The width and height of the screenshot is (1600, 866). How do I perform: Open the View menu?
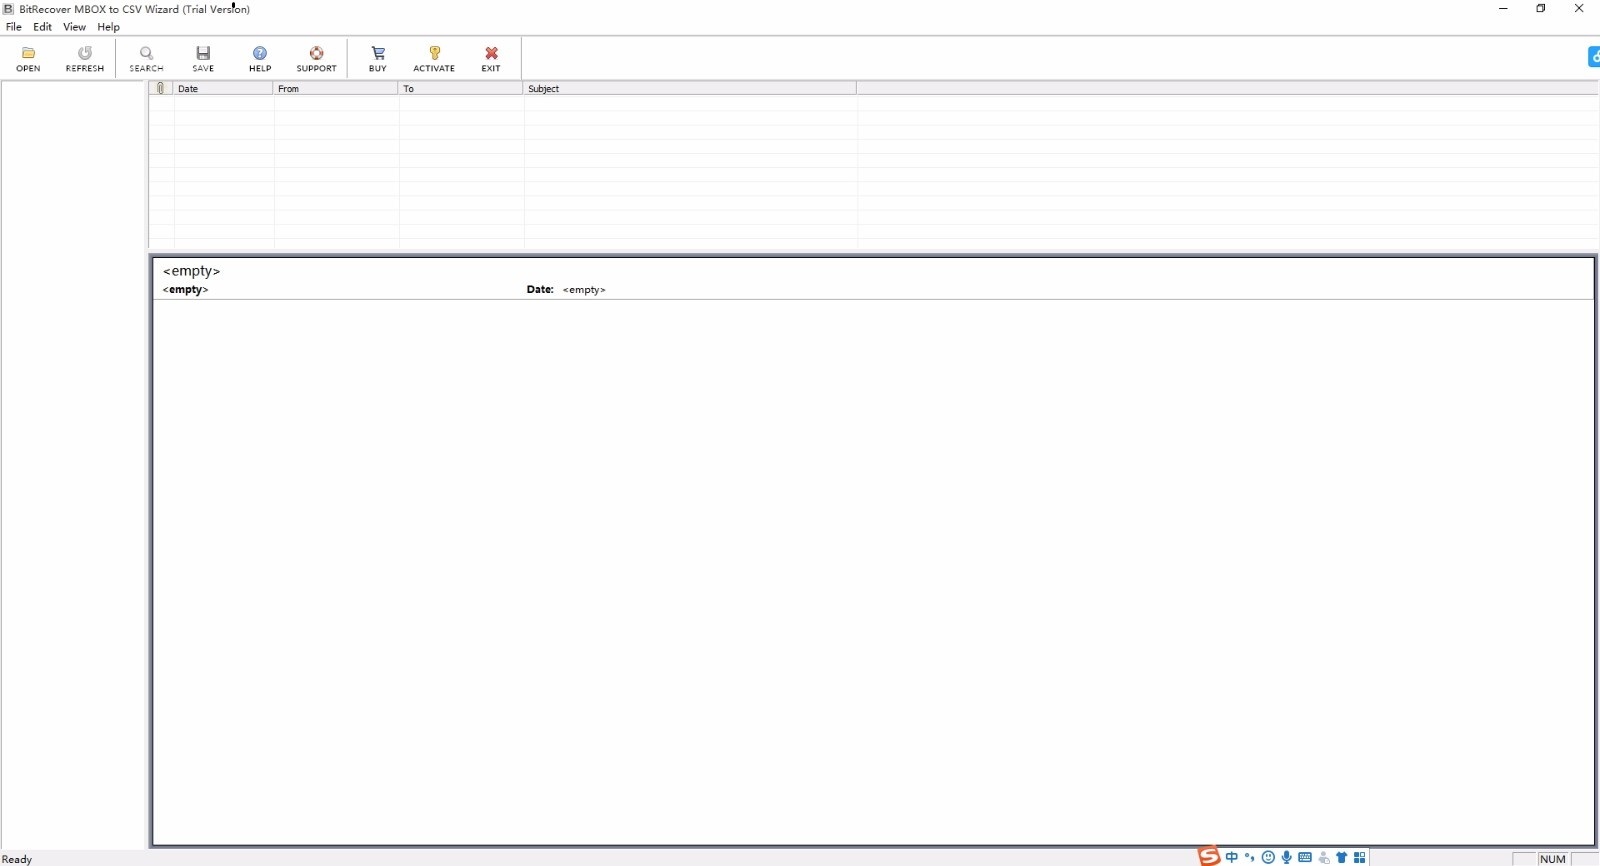[74, 27]
